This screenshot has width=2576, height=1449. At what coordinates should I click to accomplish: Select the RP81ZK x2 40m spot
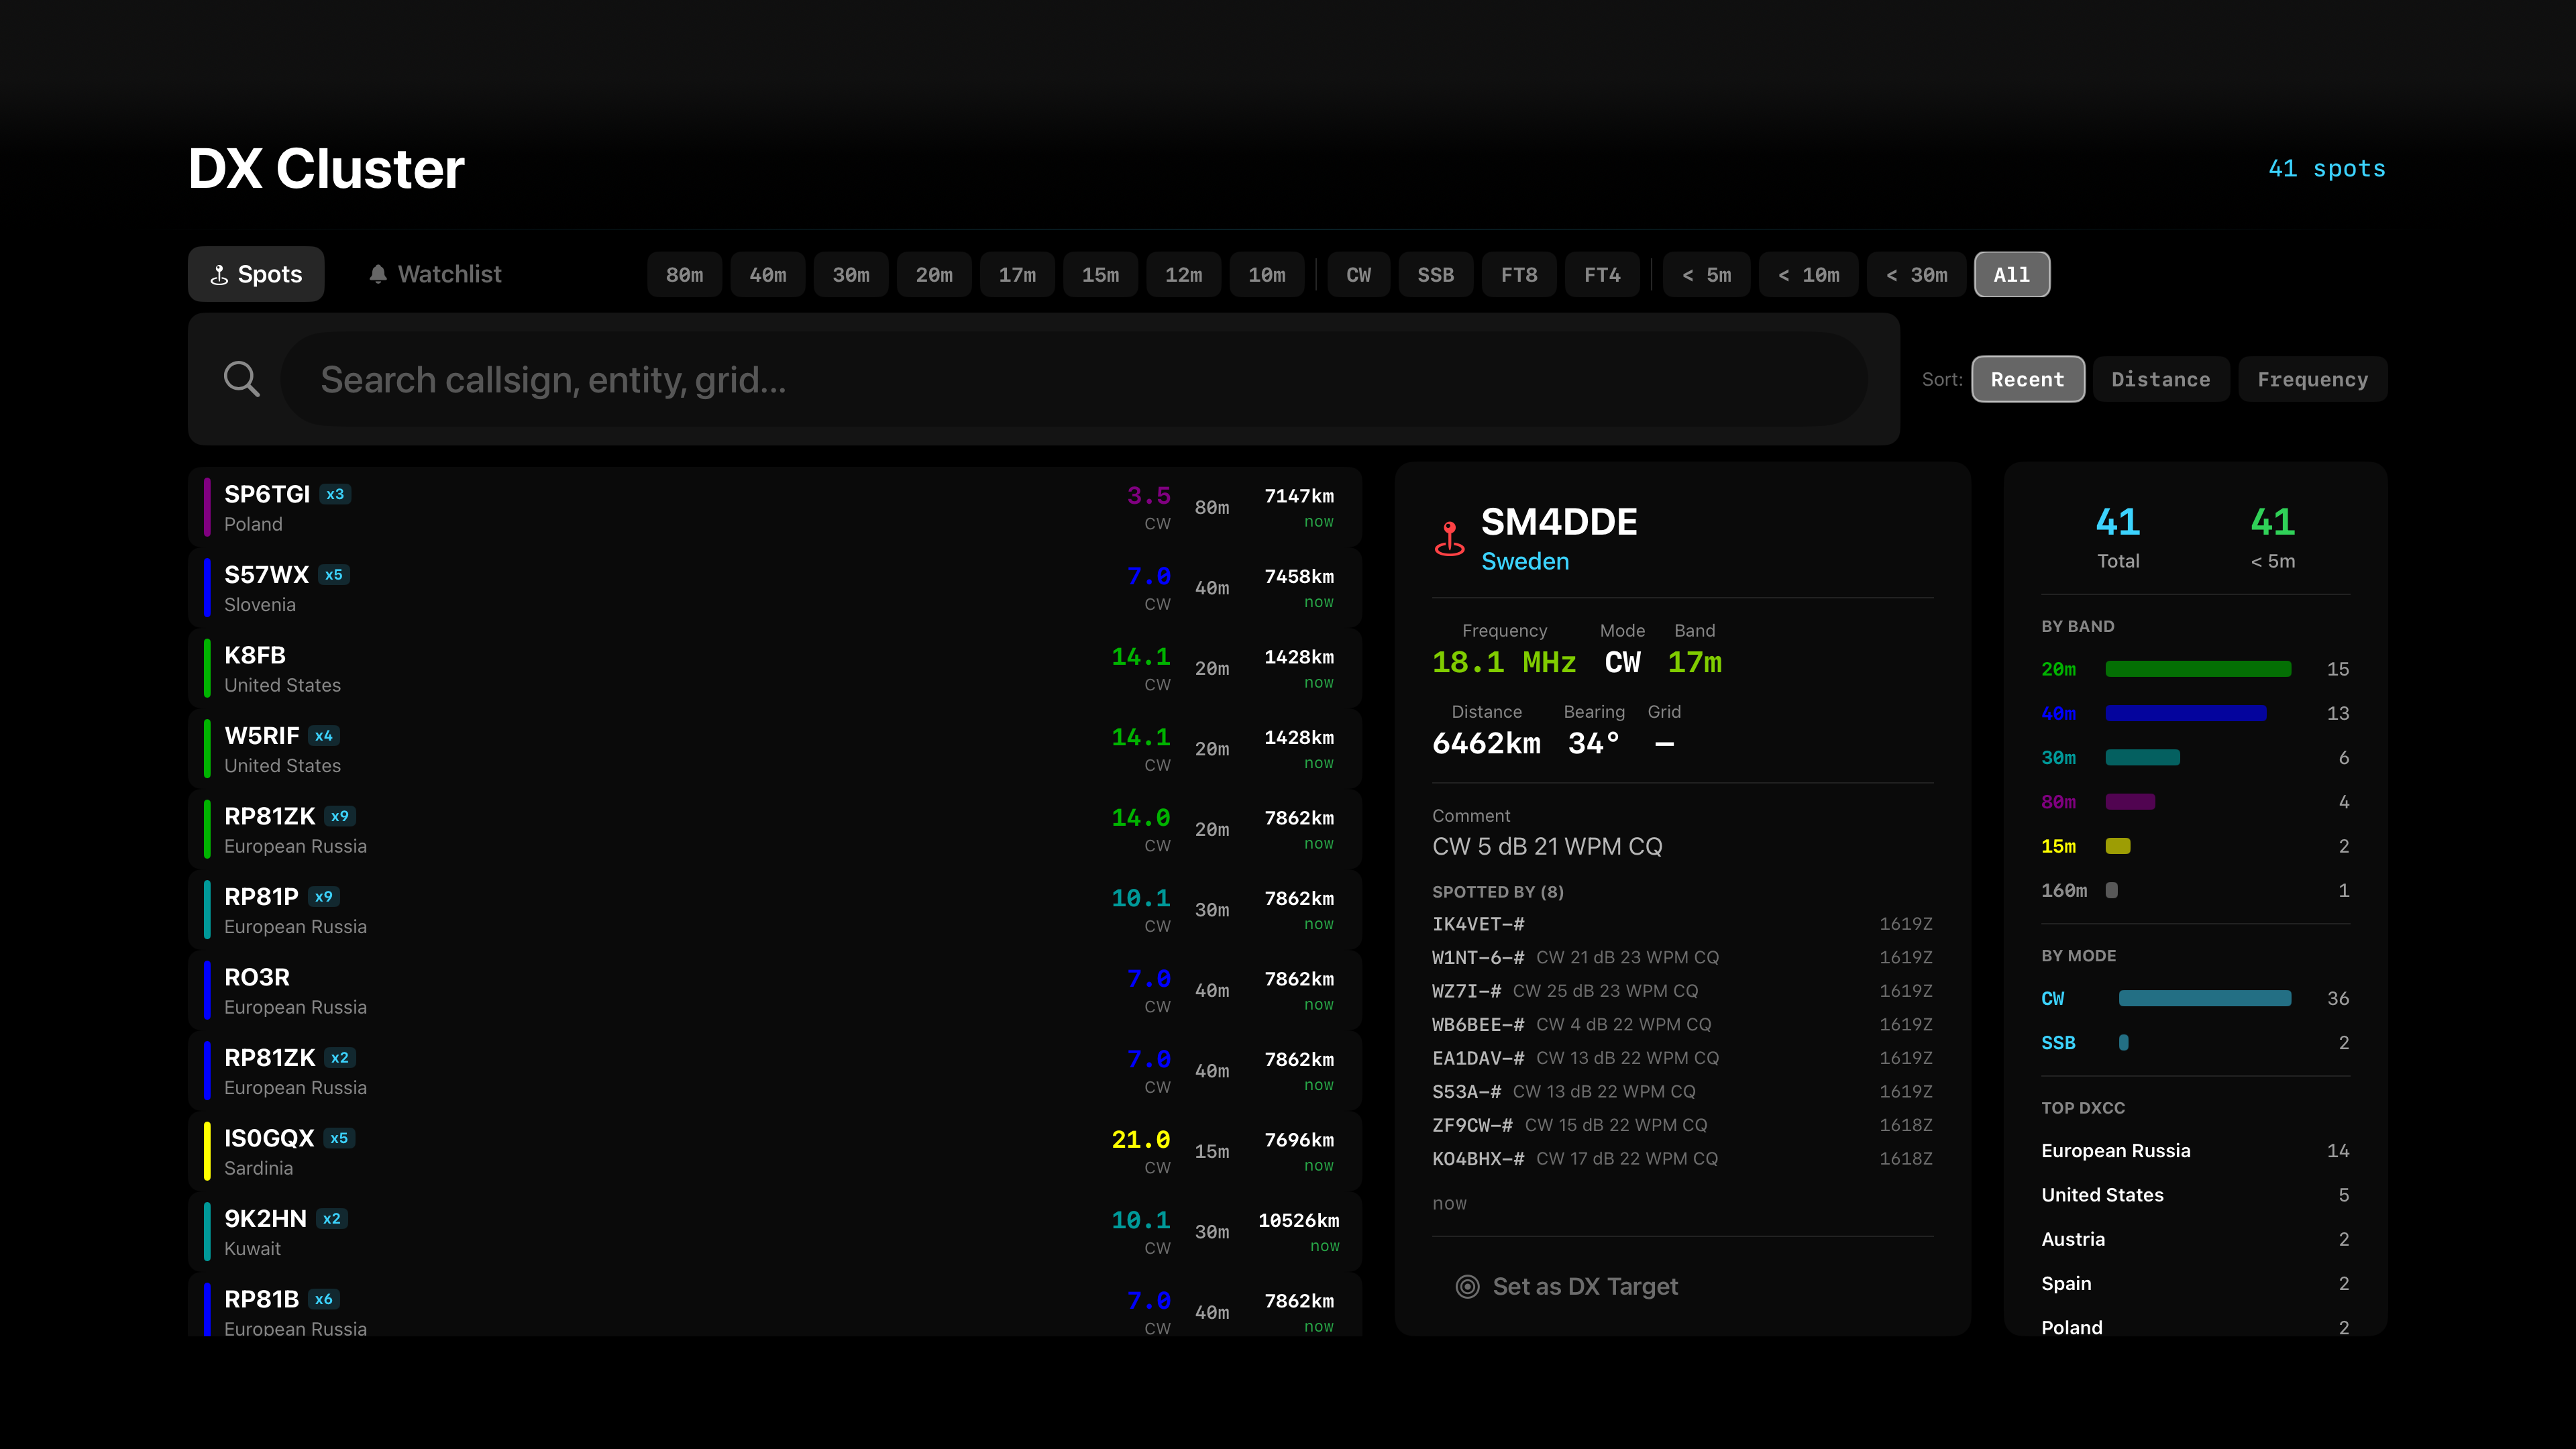pos(775,1071)
